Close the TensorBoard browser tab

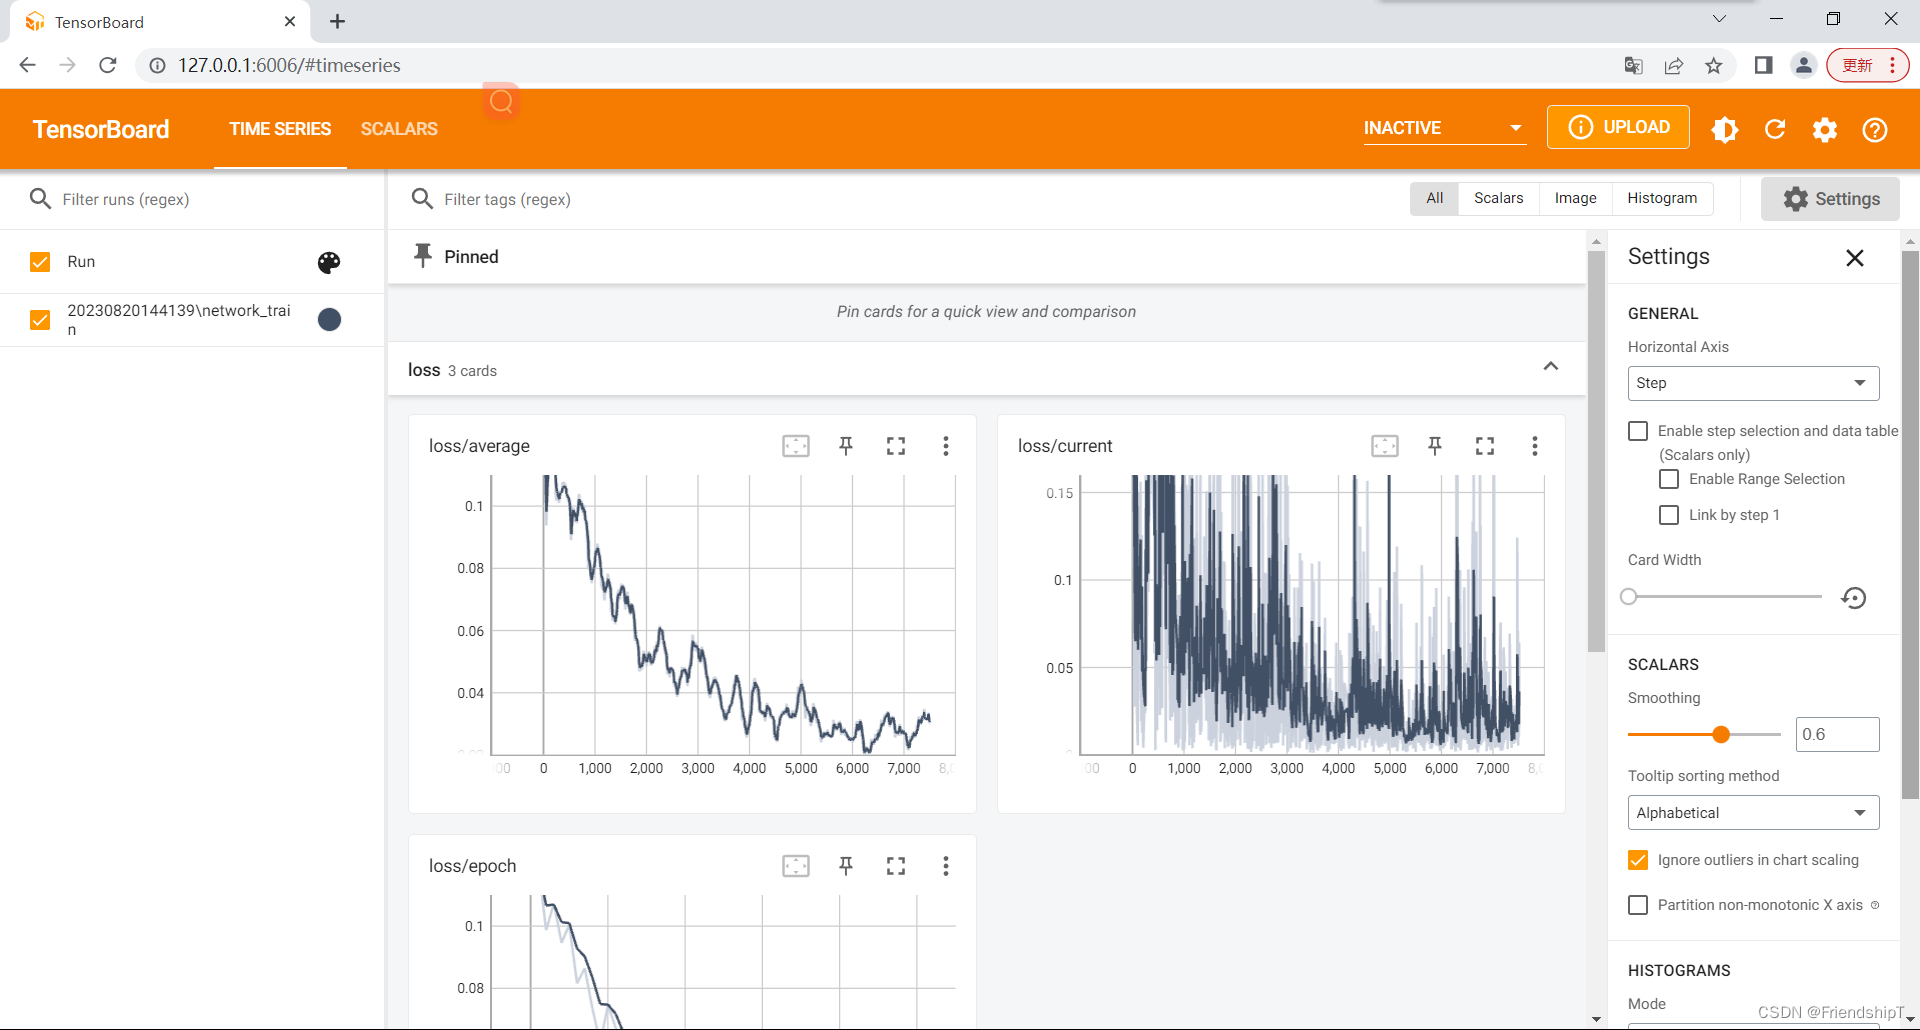click(290, 22)
